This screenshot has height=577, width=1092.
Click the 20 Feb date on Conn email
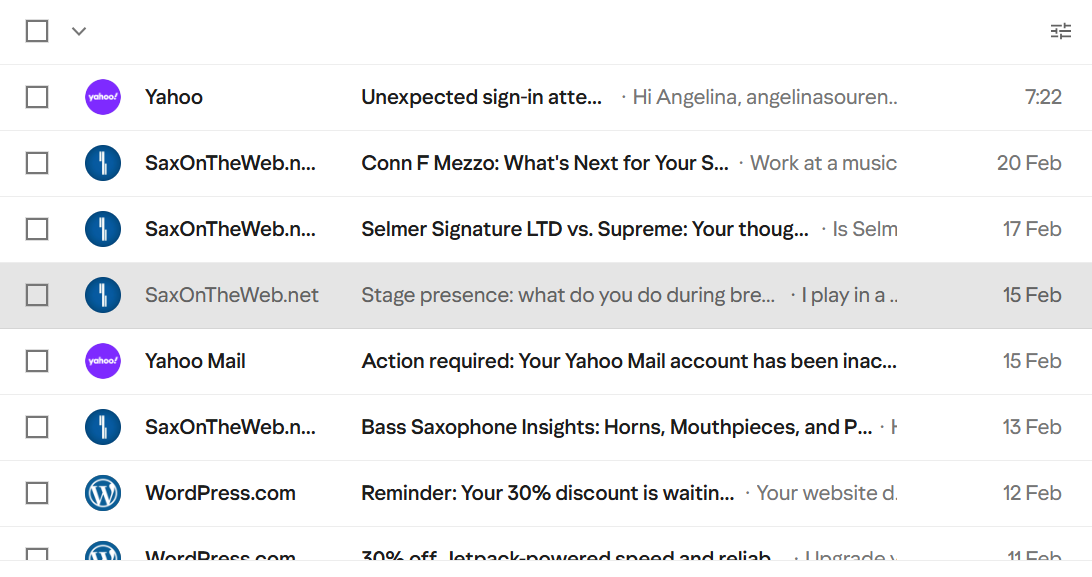click(1029, 163)
